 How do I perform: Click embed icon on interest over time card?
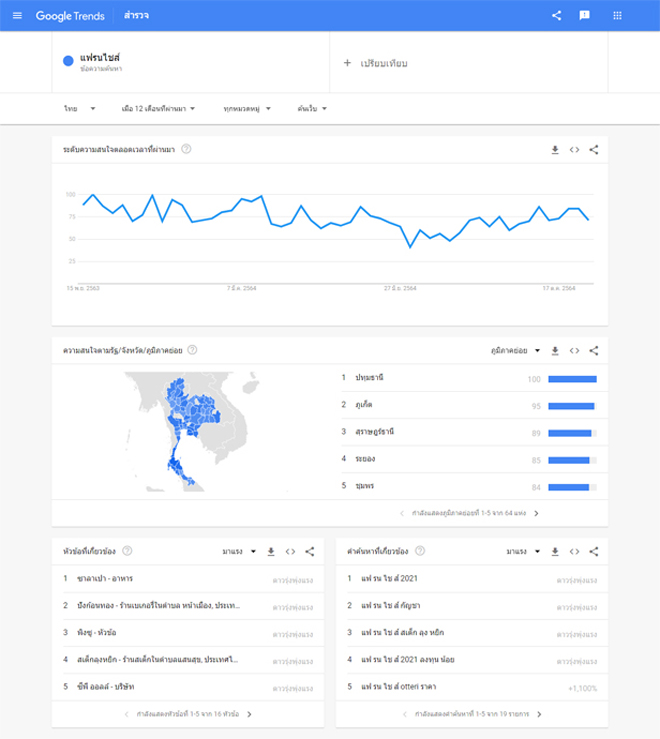[574, 150]
